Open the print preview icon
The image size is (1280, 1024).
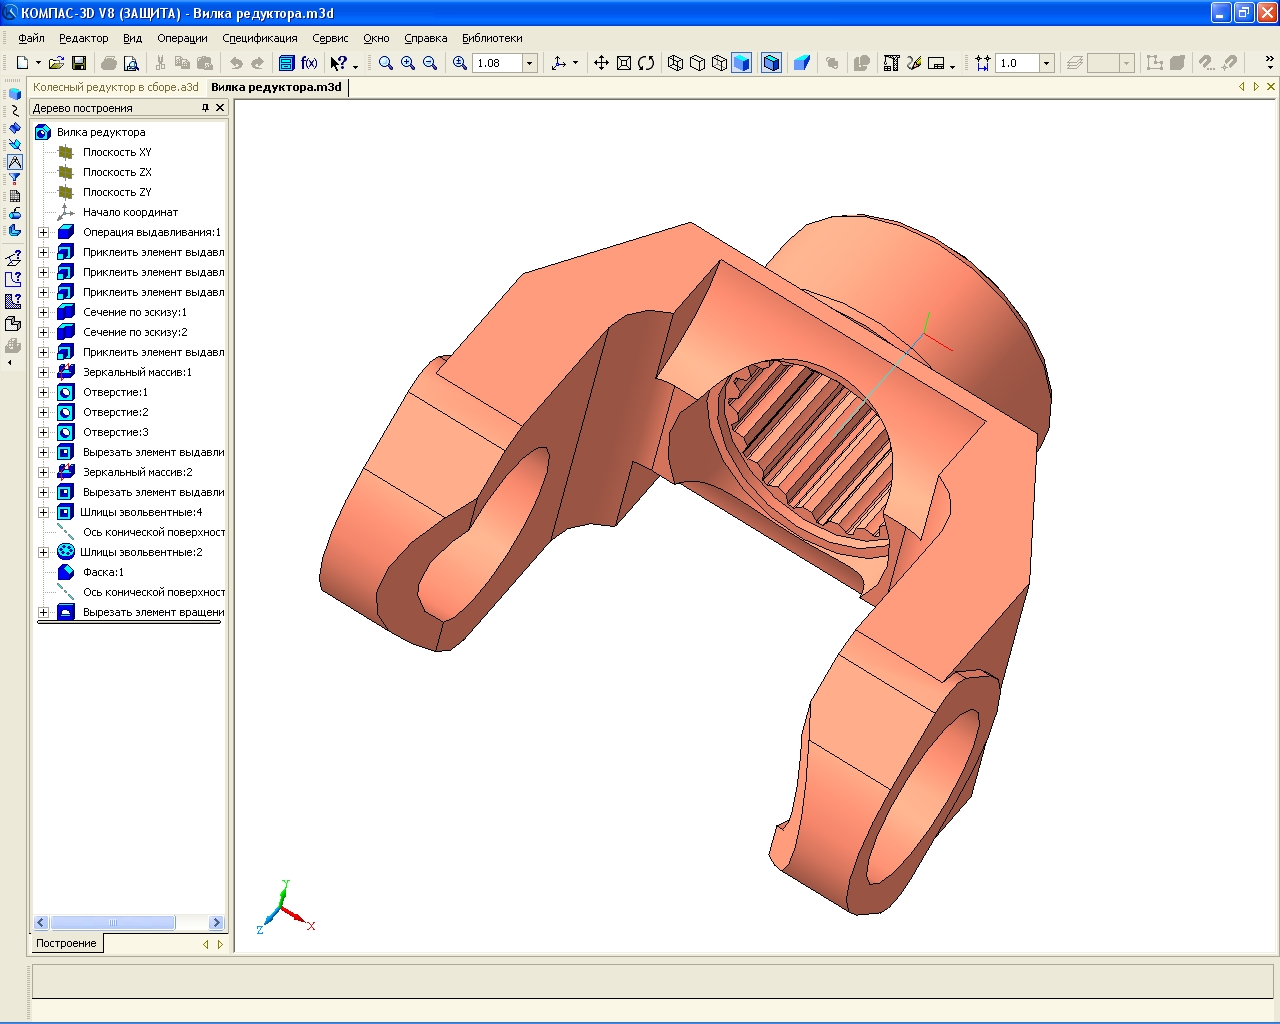point(131,63)
